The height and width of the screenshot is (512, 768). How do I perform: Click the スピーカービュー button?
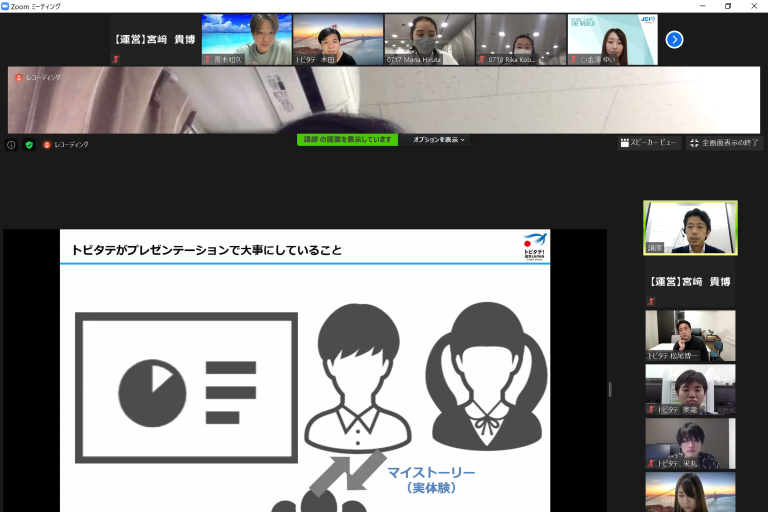(x=648, y=143)
